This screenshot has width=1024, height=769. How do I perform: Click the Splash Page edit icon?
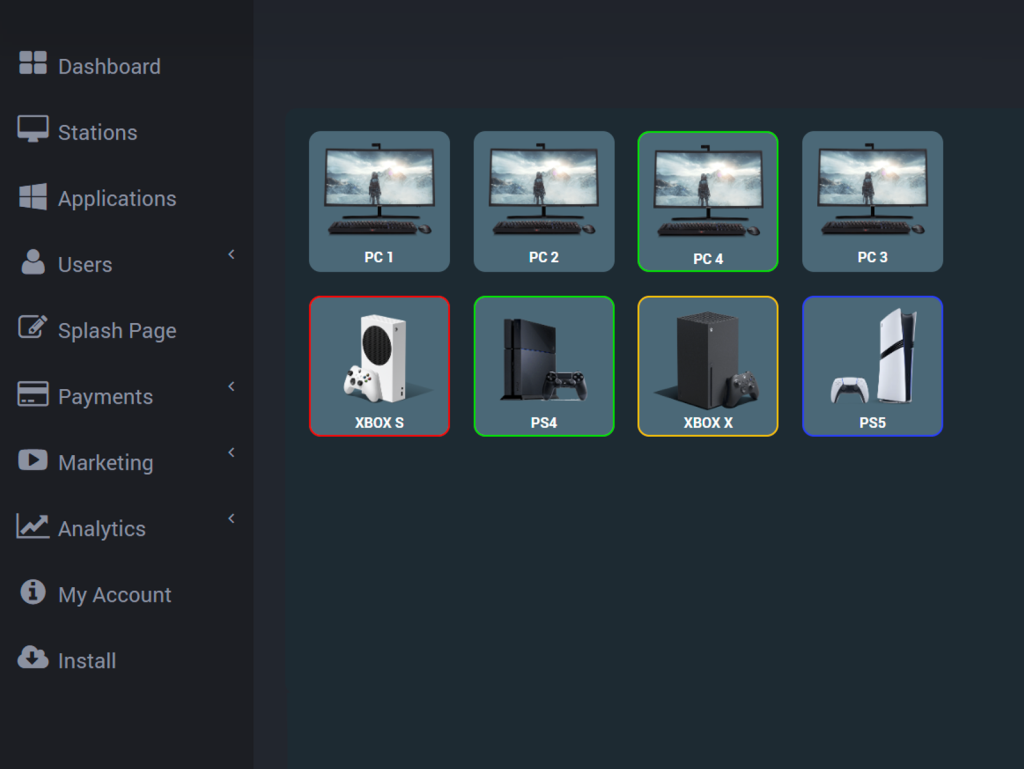click(33, 328)
